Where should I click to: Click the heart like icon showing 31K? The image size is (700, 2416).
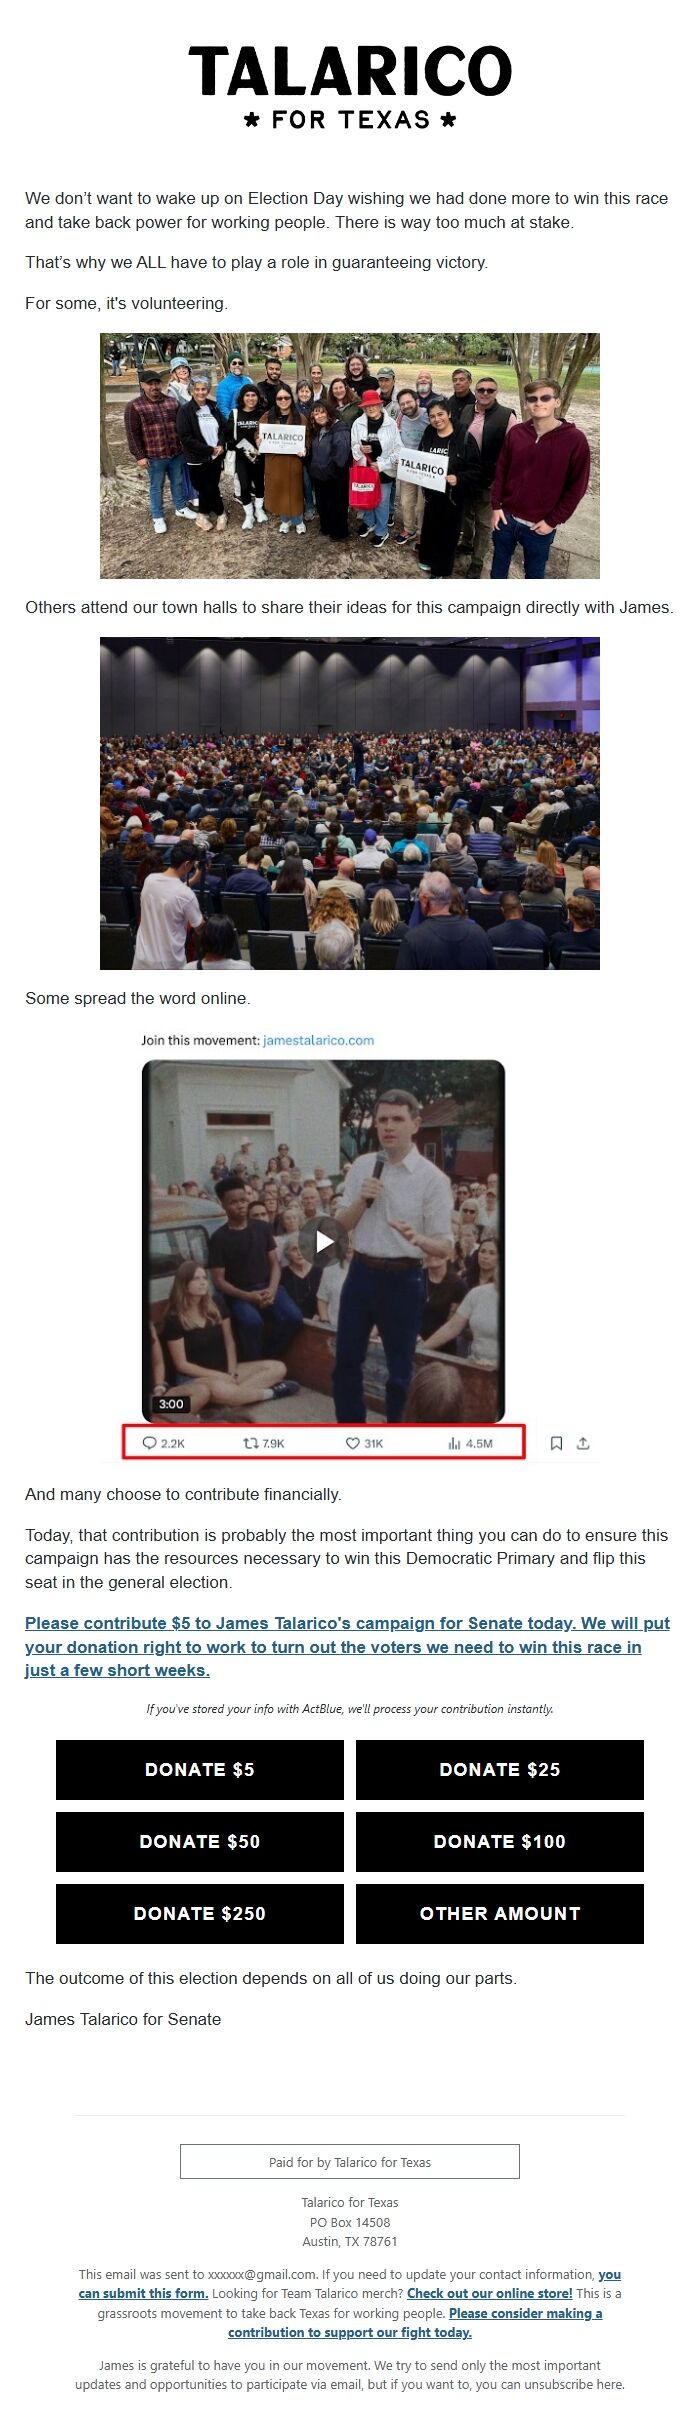(352, 1443)
